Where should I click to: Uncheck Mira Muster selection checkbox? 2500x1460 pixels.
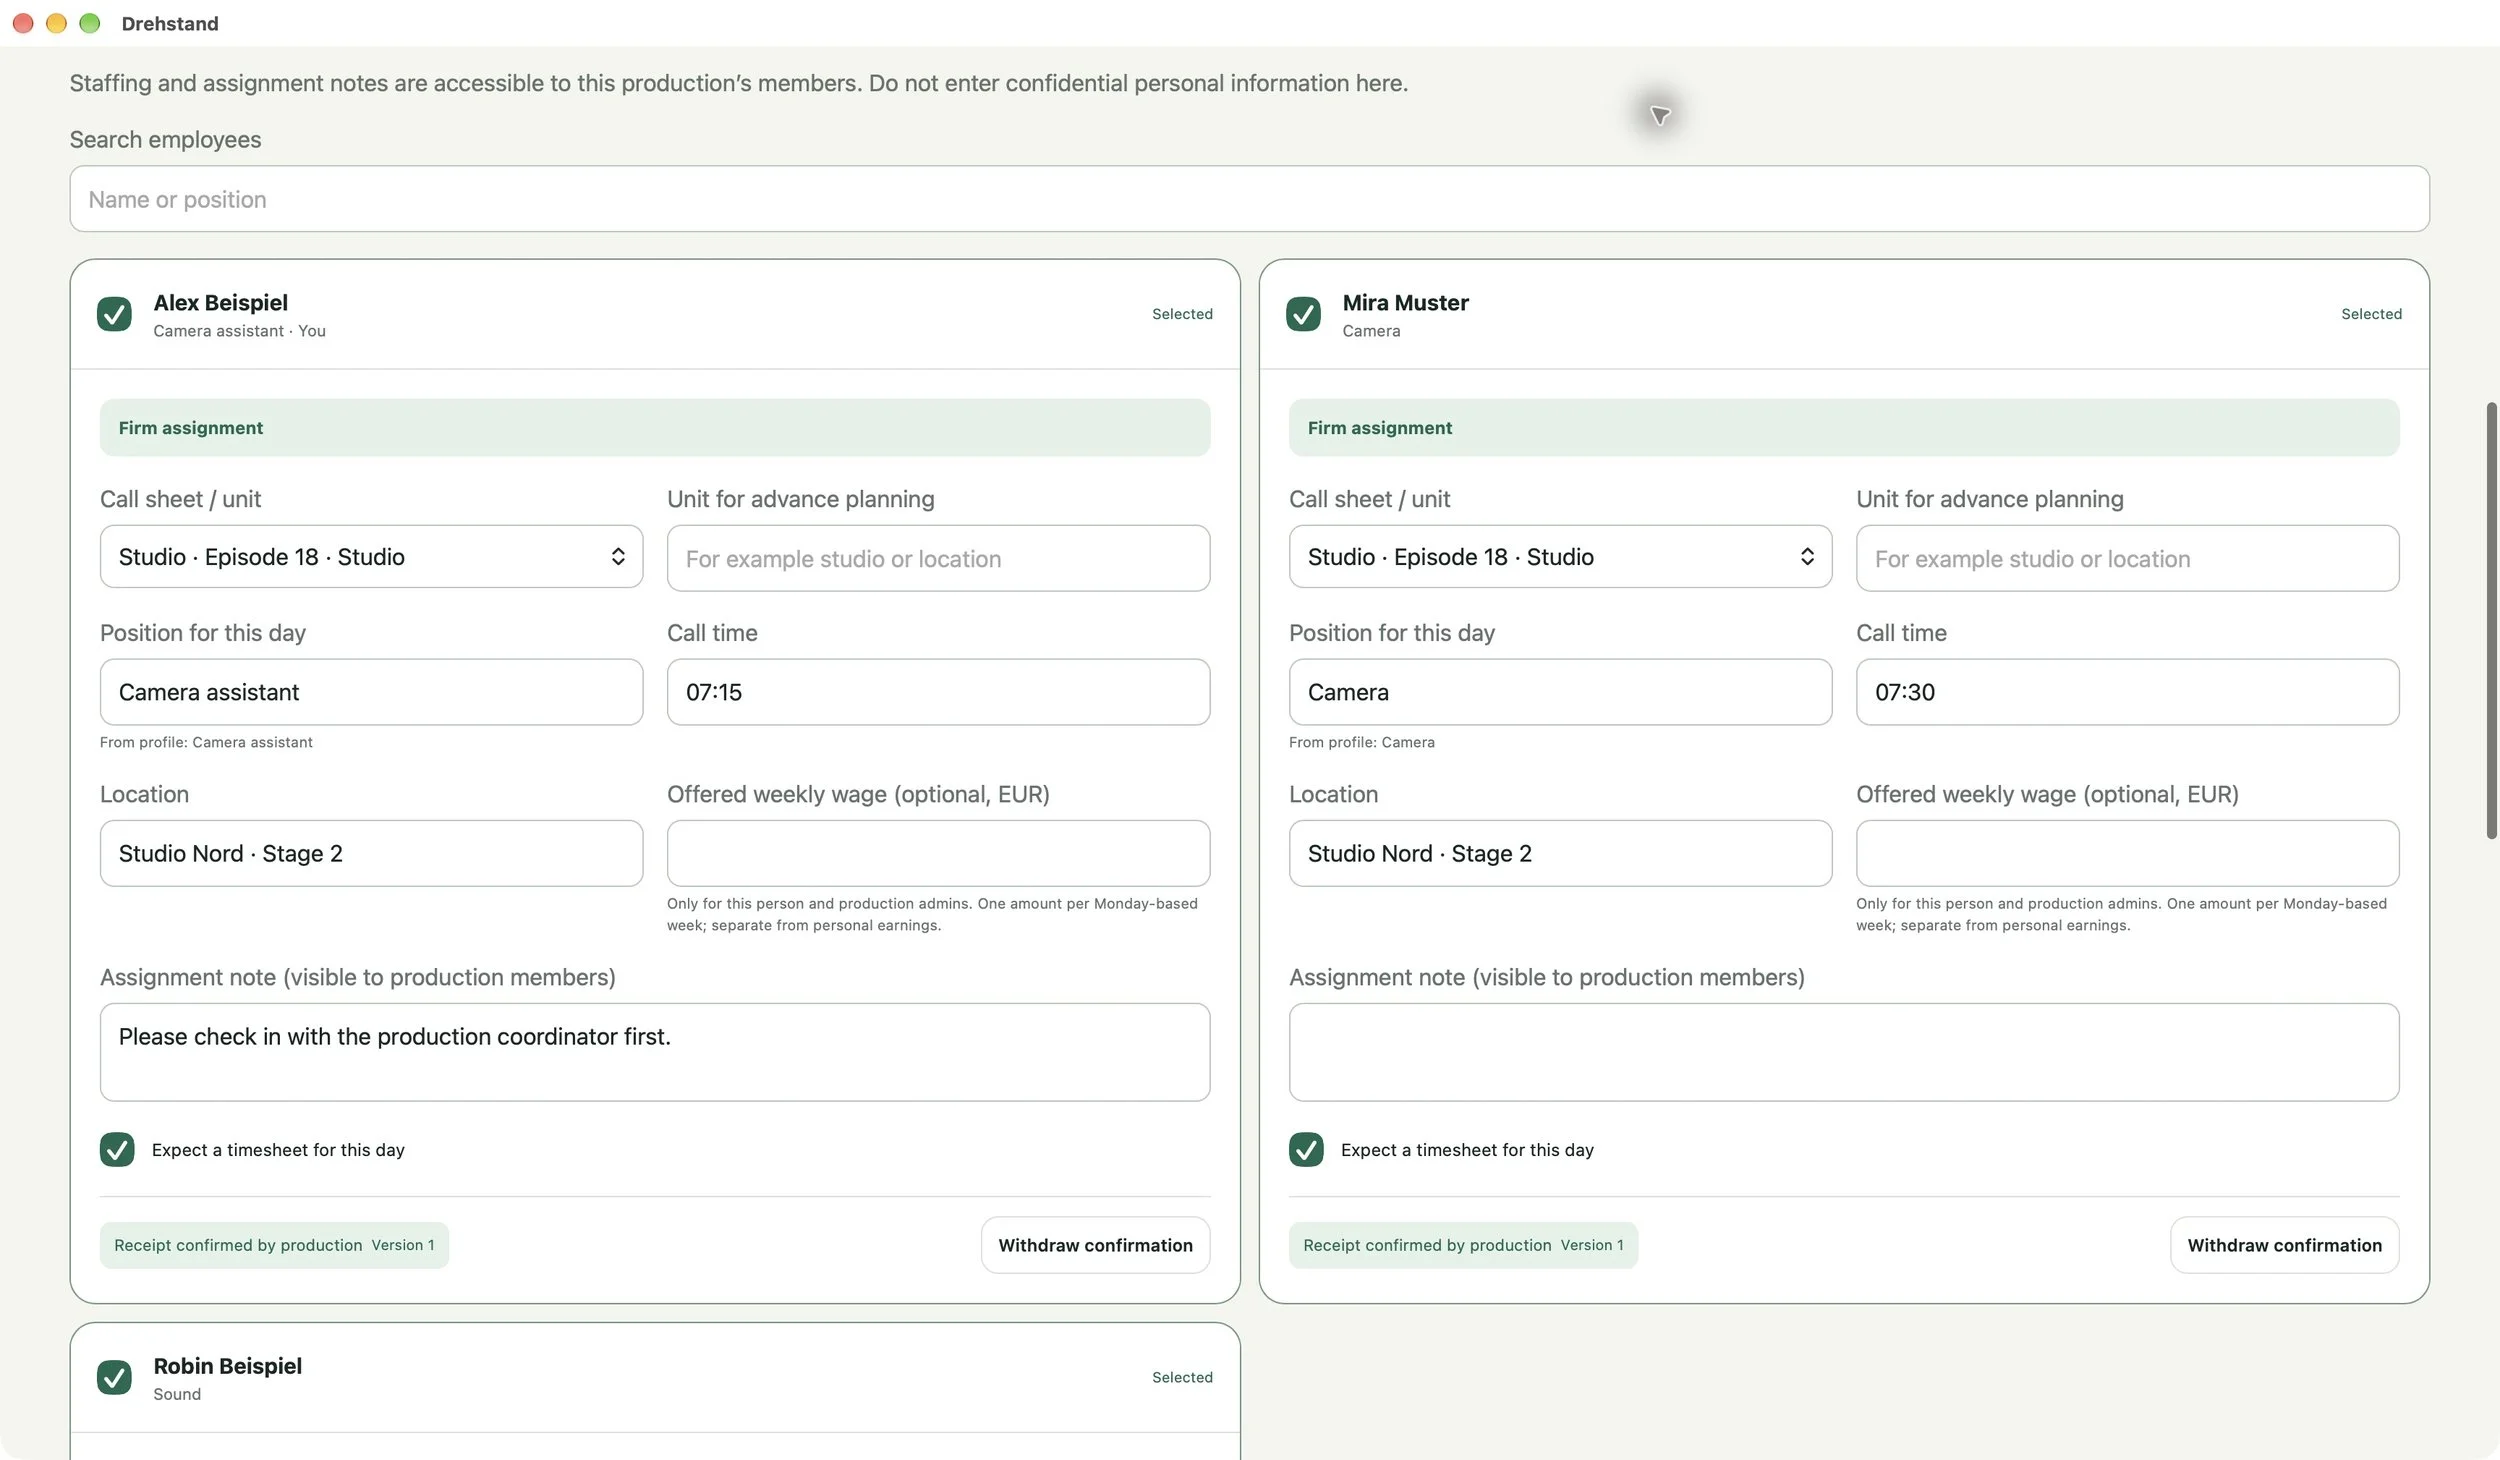click(1303, 314)
